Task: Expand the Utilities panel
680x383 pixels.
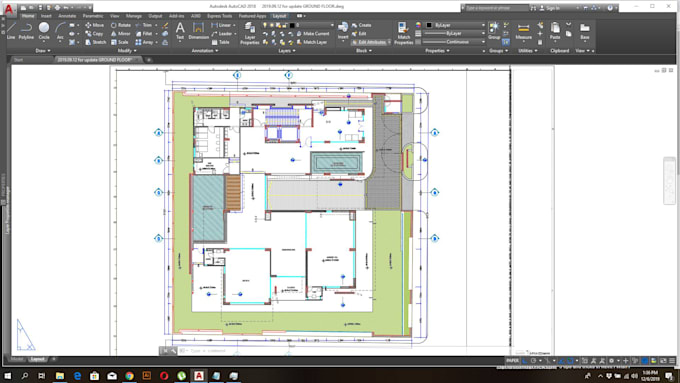Action: click(527, 51)
